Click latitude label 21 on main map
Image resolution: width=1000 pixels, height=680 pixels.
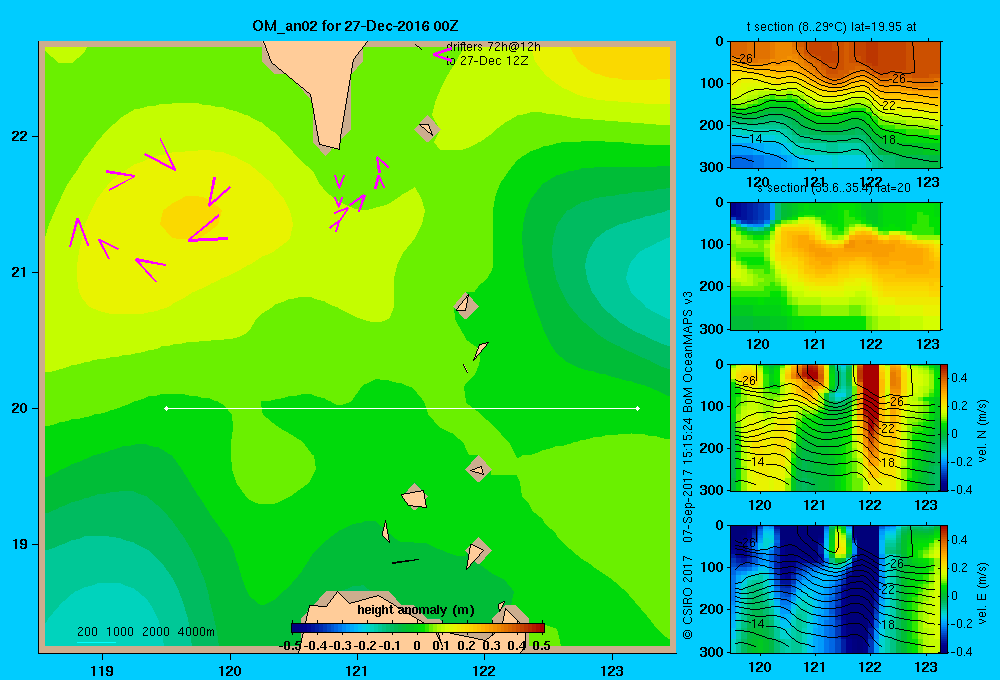point(19,272)
